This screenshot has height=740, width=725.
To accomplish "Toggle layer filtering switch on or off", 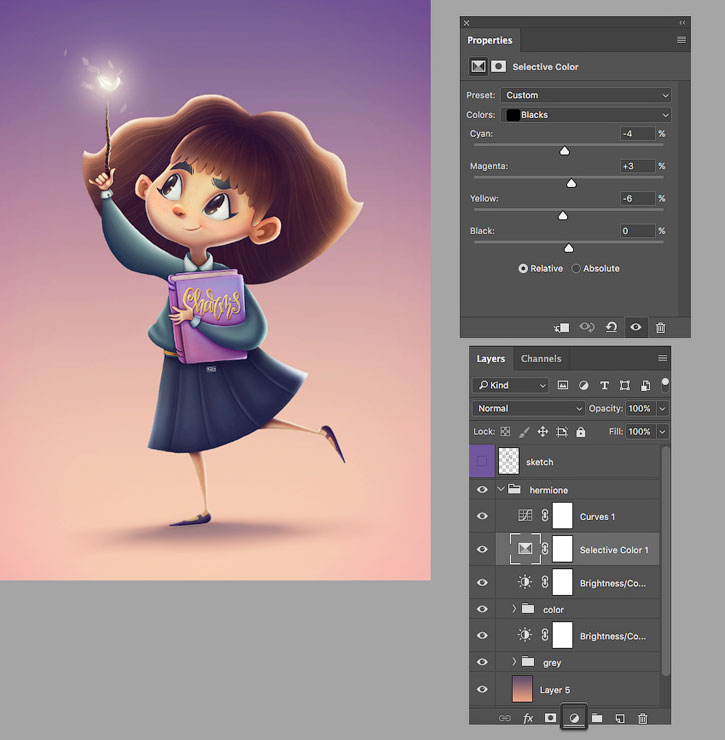I will pos(665,384).
